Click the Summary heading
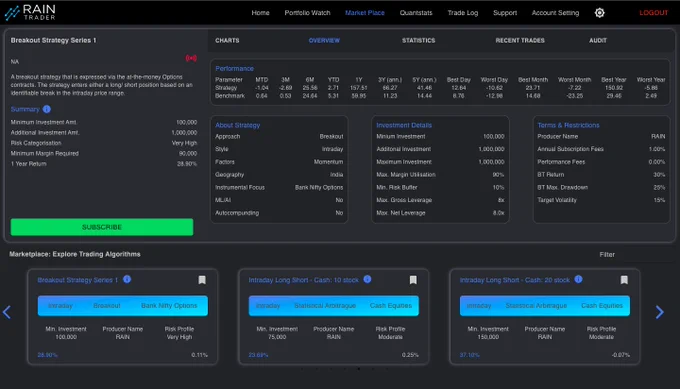The height and width of the screenshot is (389, 680). [25, 109]
